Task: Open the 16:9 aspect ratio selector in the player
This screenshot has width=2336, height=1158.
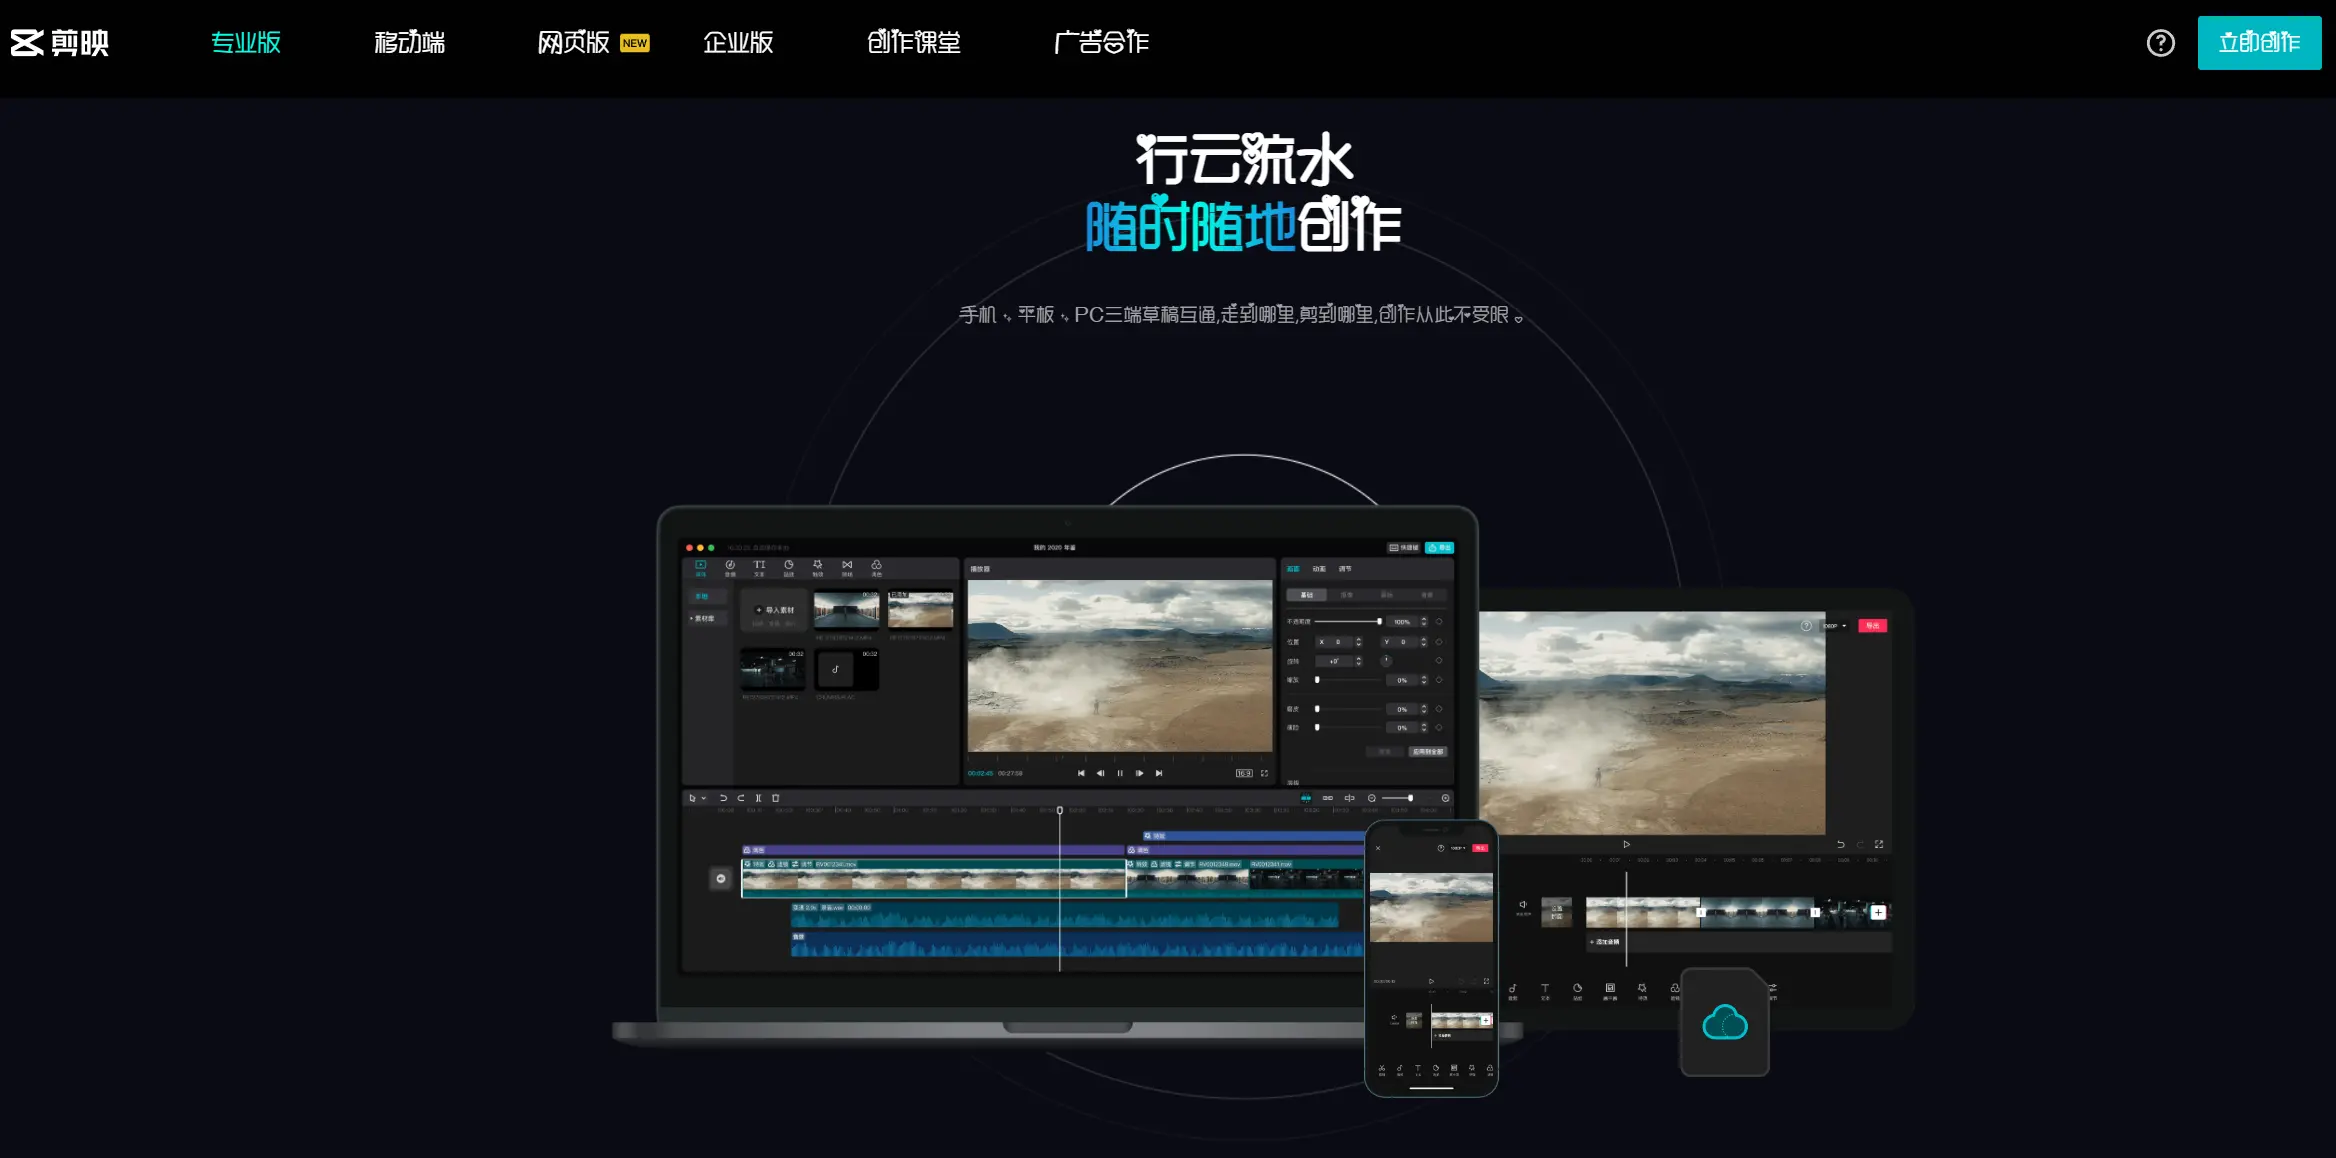Action: tap(1245, 773)
